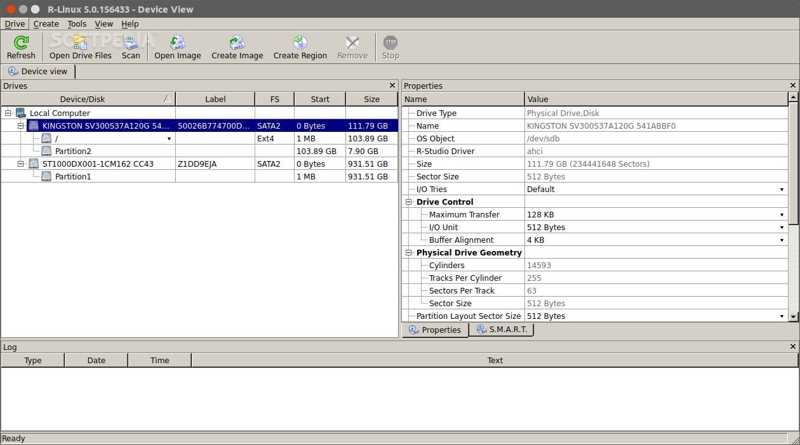800x445 pixels.
Task: Switch to the S.M.A.R.T. tab
Action: [x=502, y=329]
